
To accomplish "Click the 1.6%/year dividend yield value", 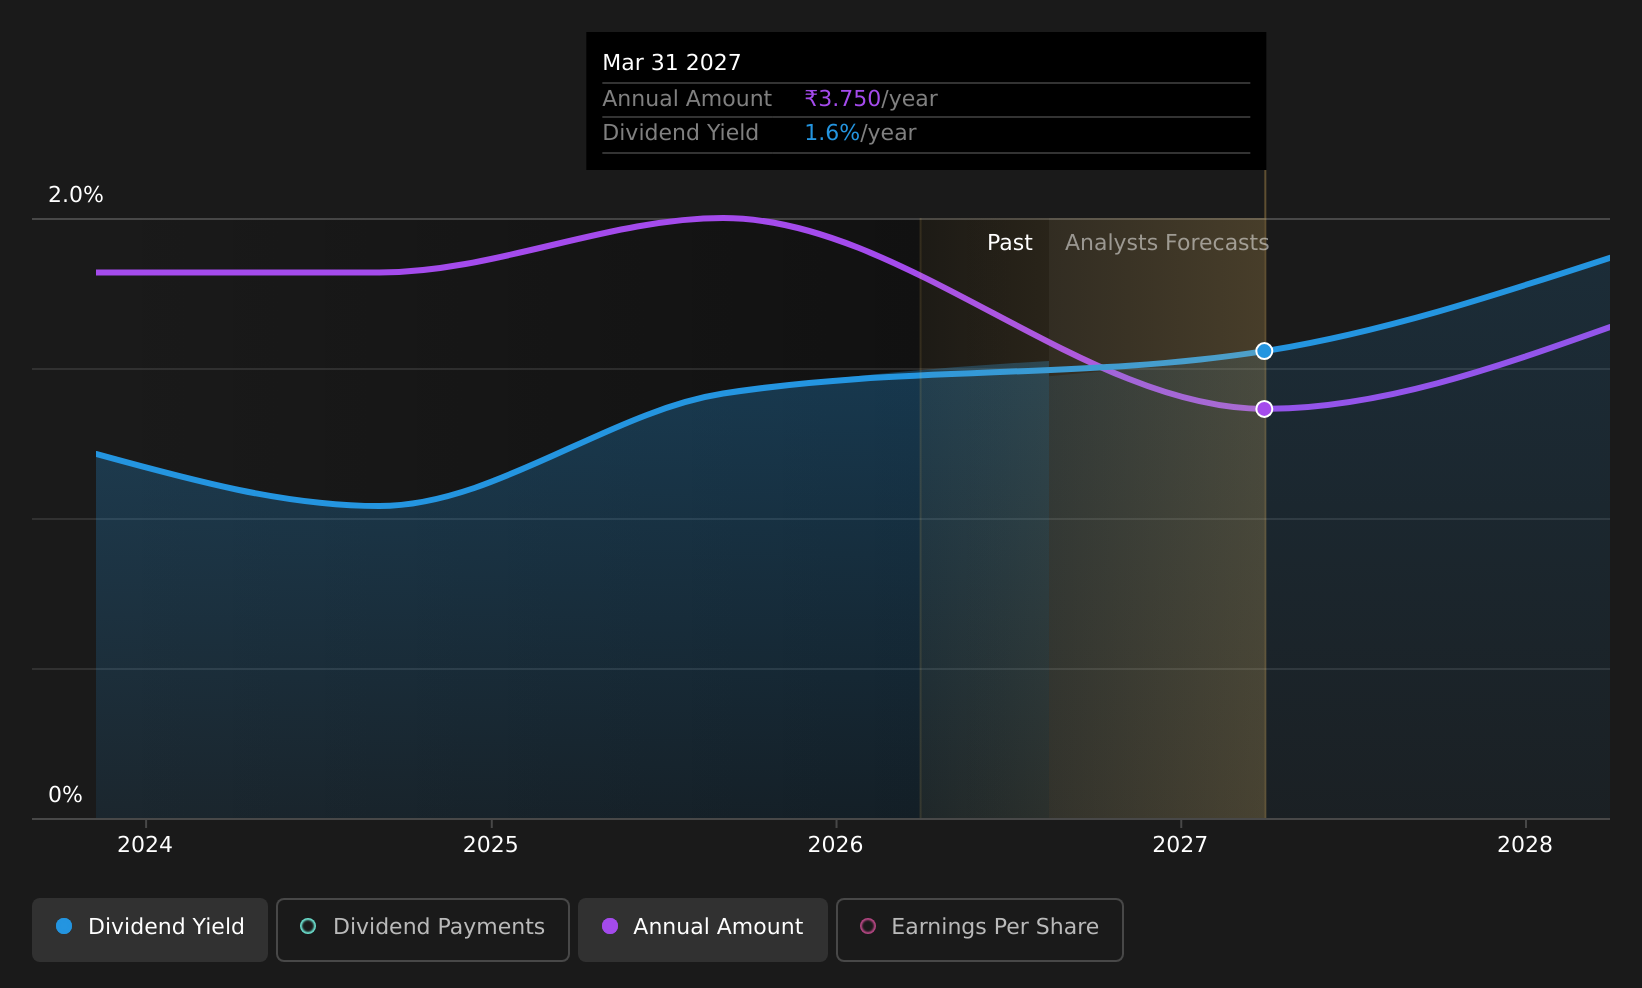I will coord(860,133).
